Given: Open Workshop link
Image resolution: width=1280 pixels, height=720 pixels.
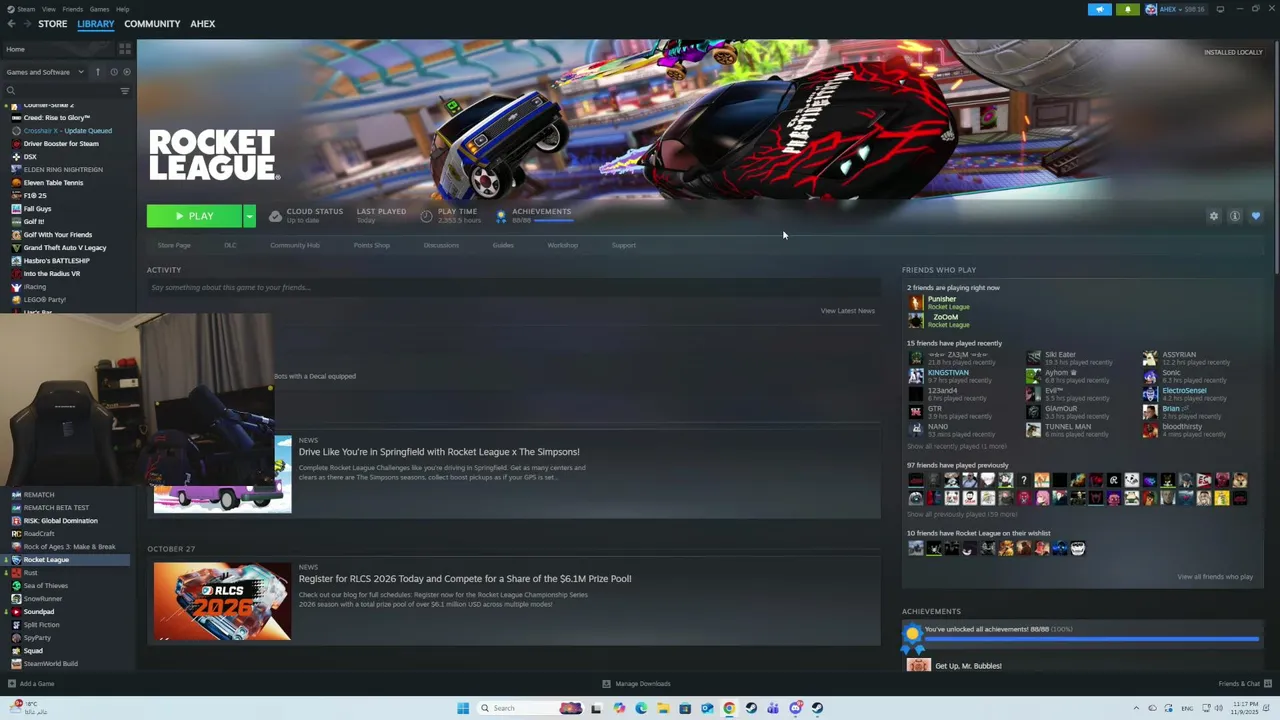Looking at the screenshot, I should coord(562,245).
